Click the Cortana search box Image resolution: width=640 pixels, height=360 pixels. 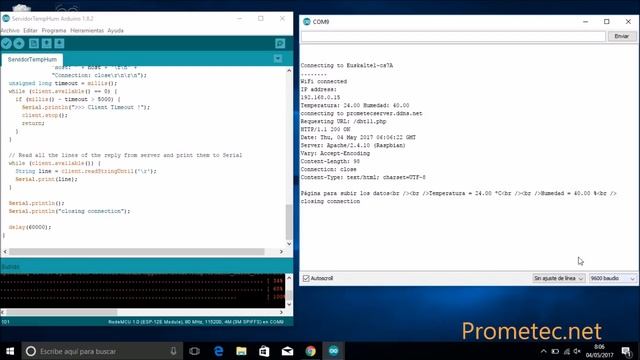point(102,351)
